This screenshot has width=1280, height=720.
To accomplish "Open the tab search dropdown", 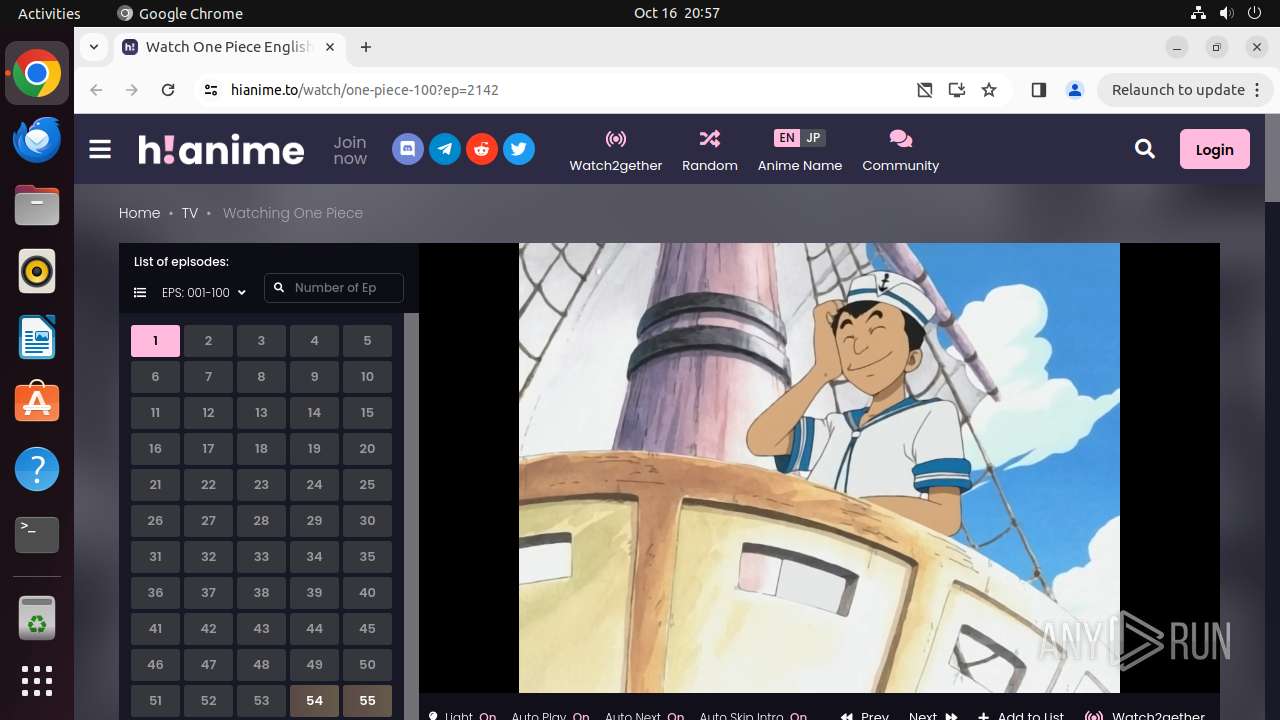I will point(93,47).
